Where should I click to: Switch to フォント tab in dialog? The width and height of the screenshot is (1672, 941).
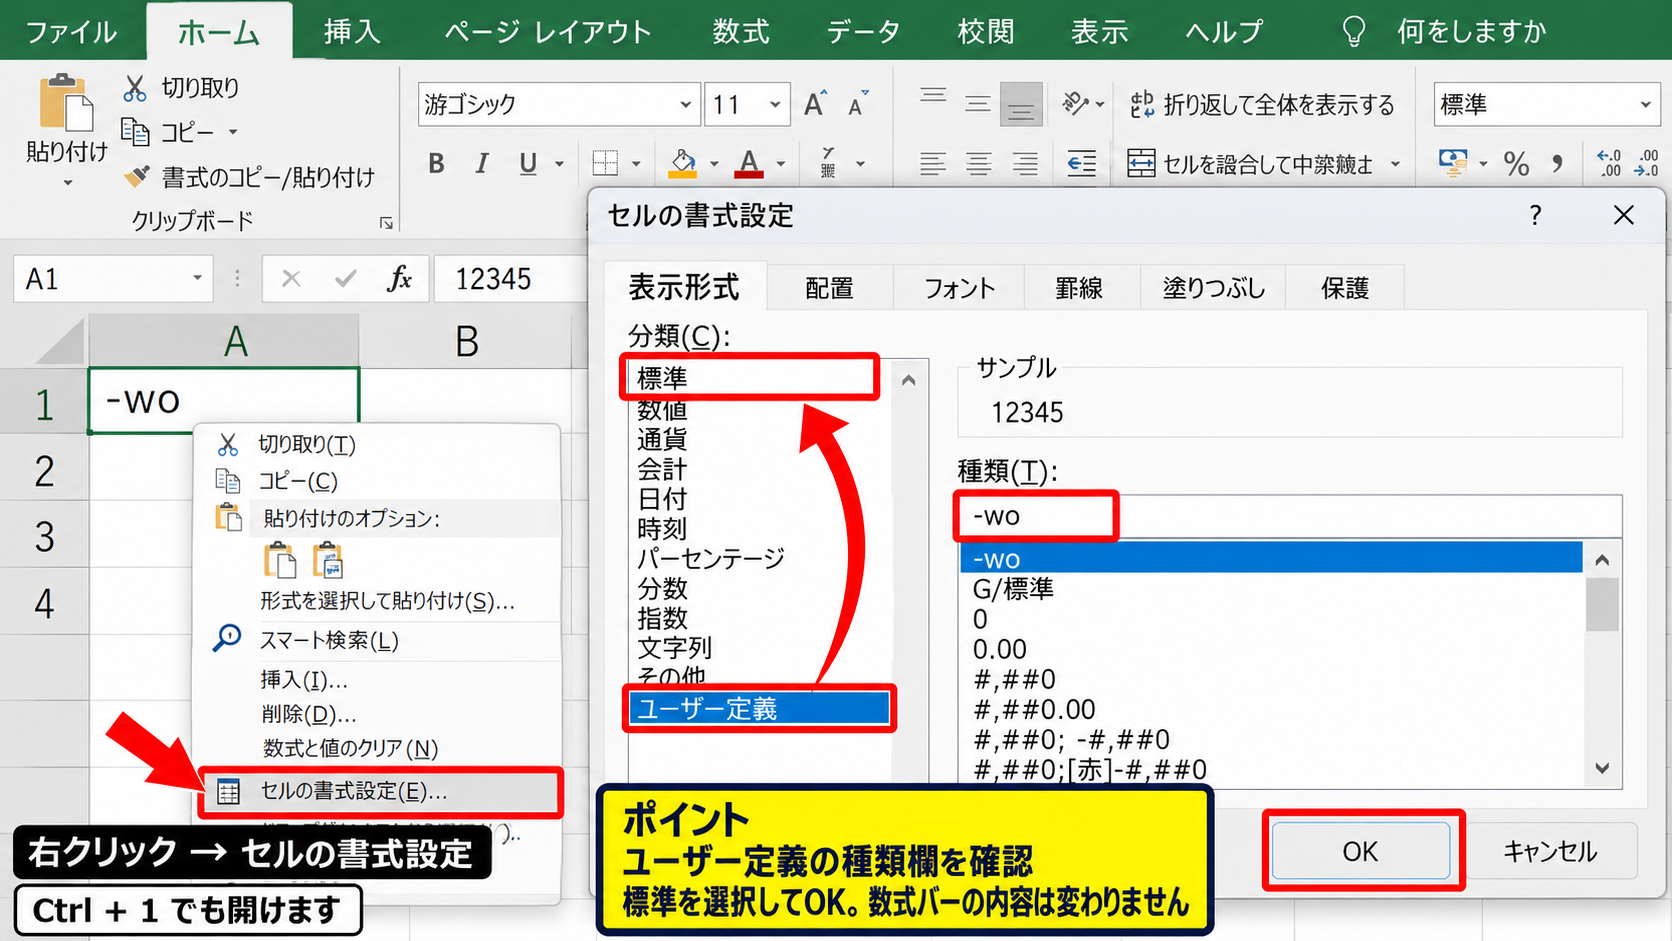[959, 288]
